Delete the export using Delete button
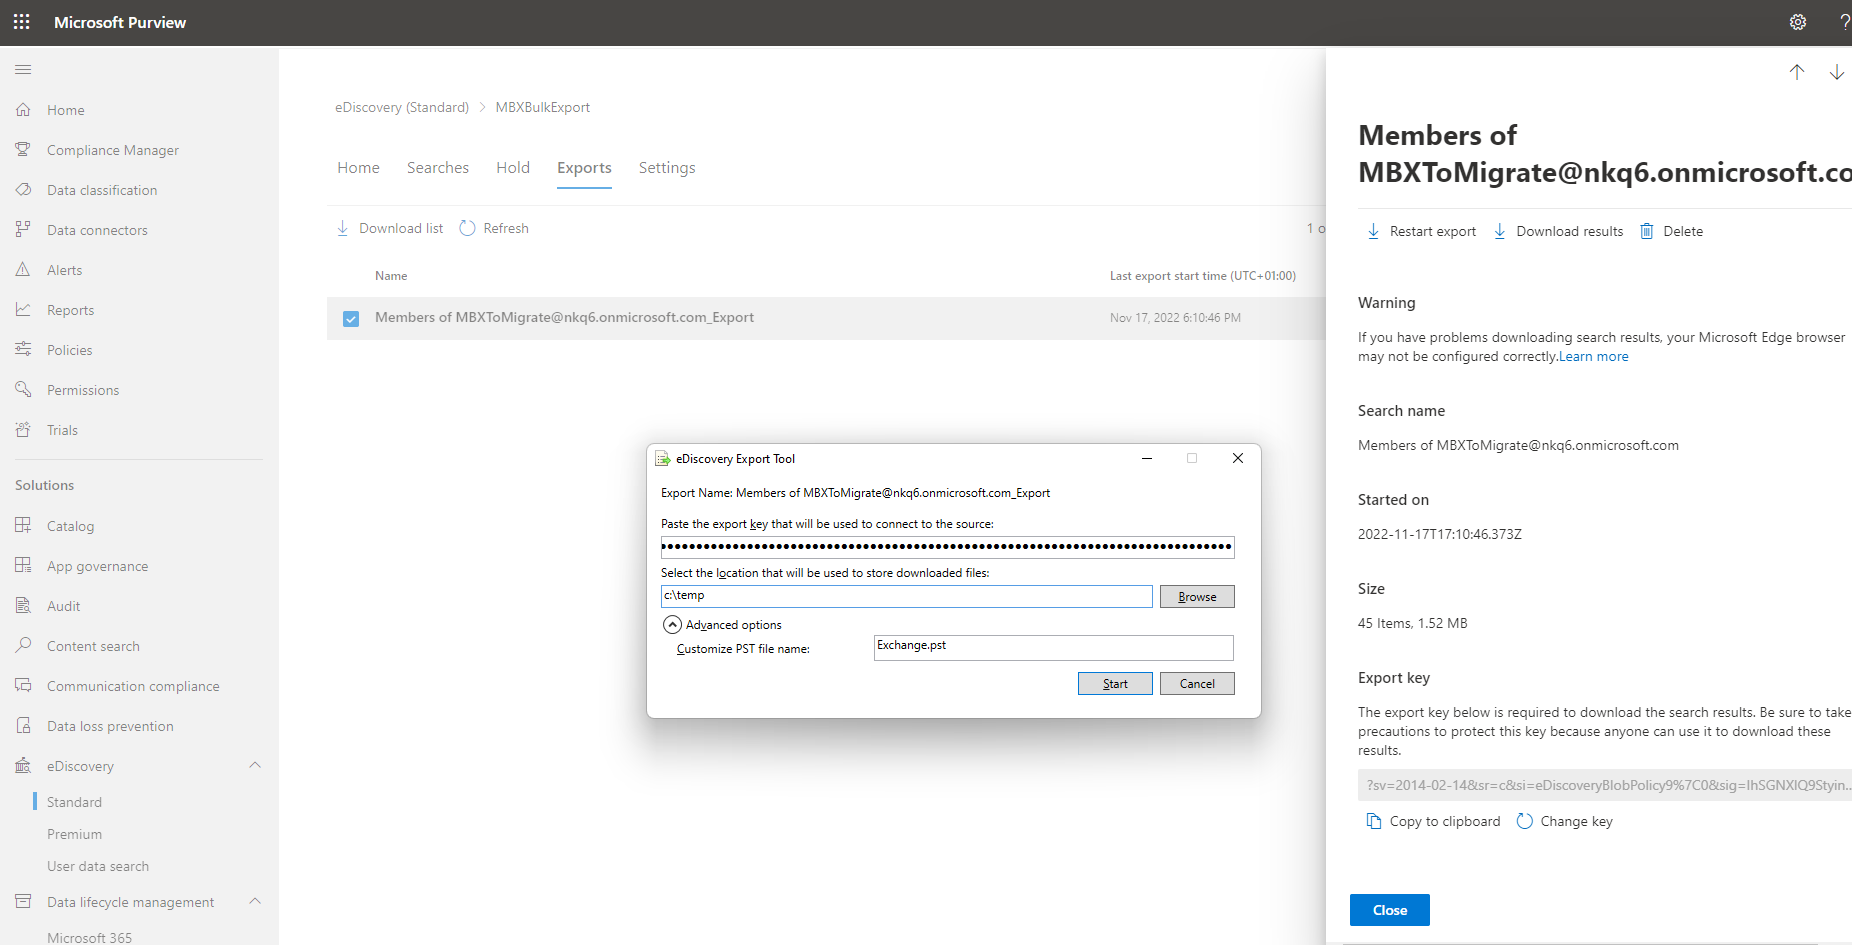 click(1671, 231)
